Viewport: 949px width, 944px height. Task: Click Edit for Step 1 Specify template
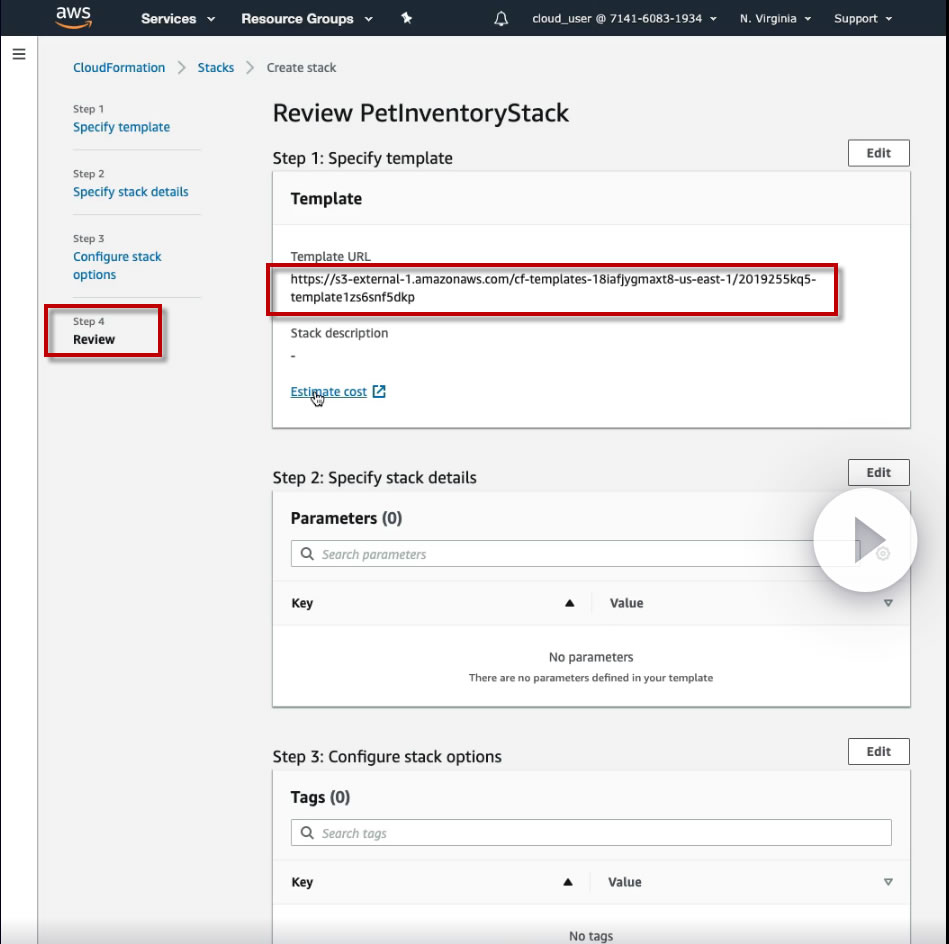878,153
